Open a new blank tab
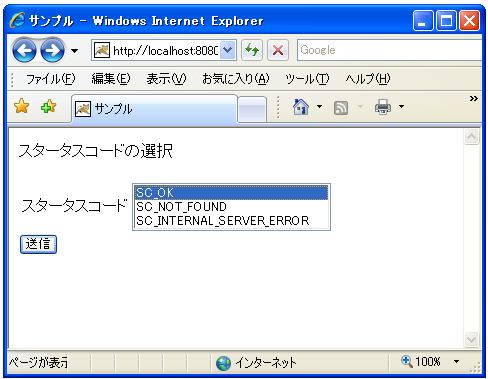 [253, 109]
